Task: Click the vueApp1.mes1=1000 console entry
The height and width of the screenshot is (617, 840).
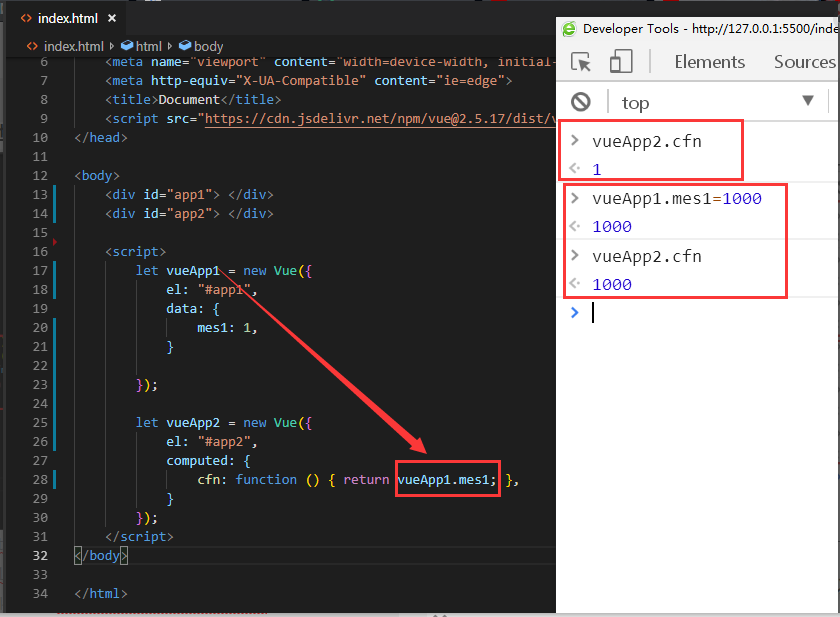Action: (x=677, y=199)
